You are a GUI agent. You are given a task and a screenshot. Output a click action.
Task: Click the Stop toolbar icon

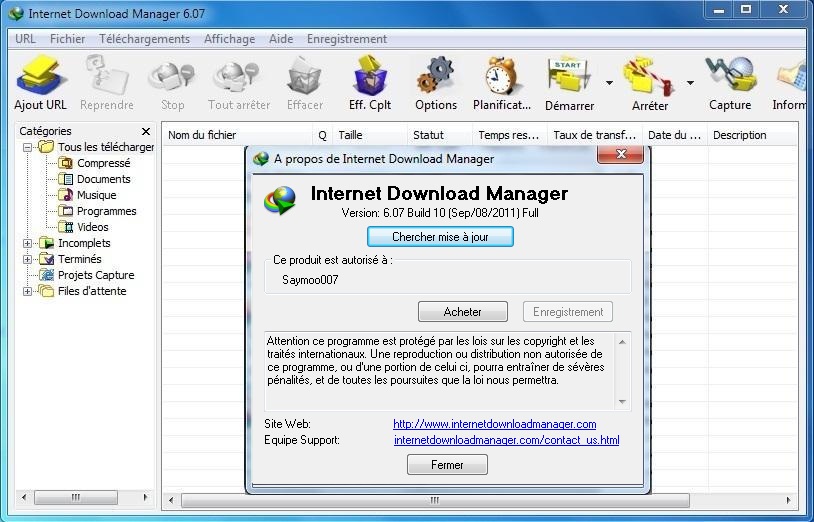pos(172,76)
